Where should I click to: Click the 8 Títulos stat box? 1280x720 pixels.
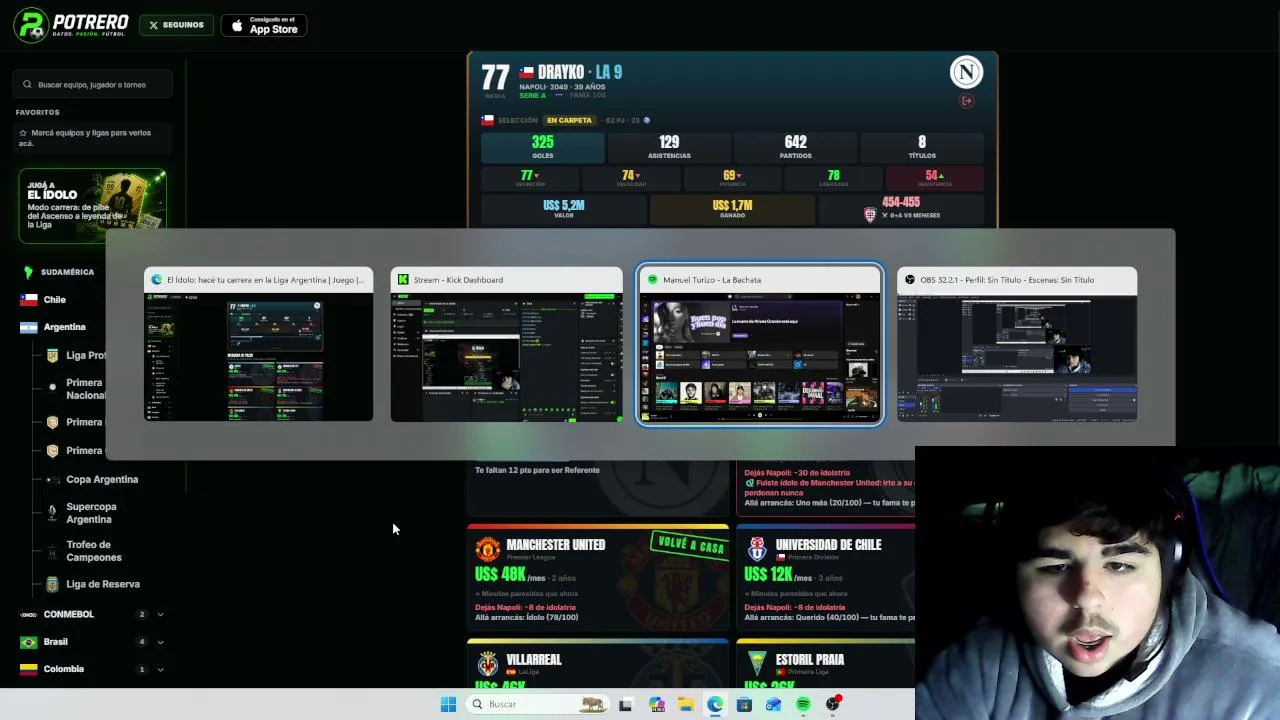922,147
